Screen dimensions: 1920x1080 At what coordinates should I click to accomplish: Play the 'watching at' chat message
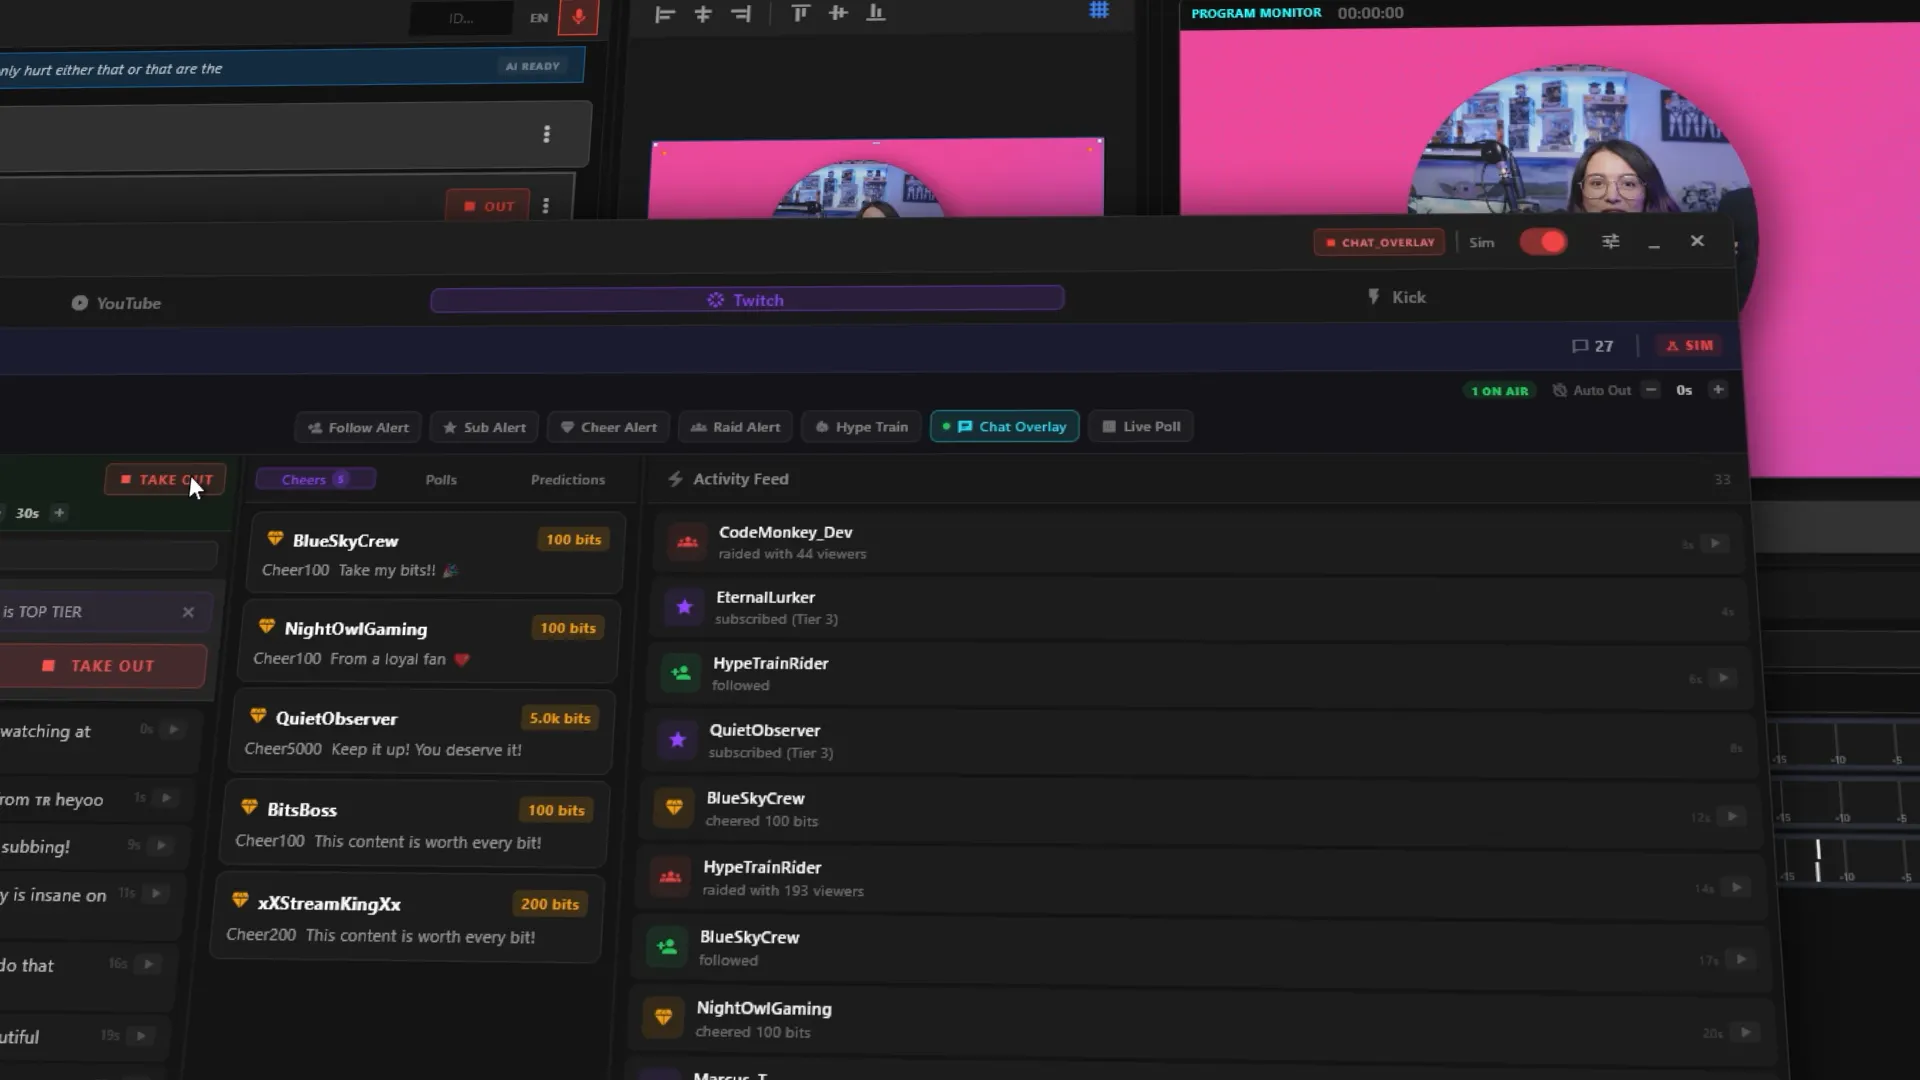(x=174, y=729)
